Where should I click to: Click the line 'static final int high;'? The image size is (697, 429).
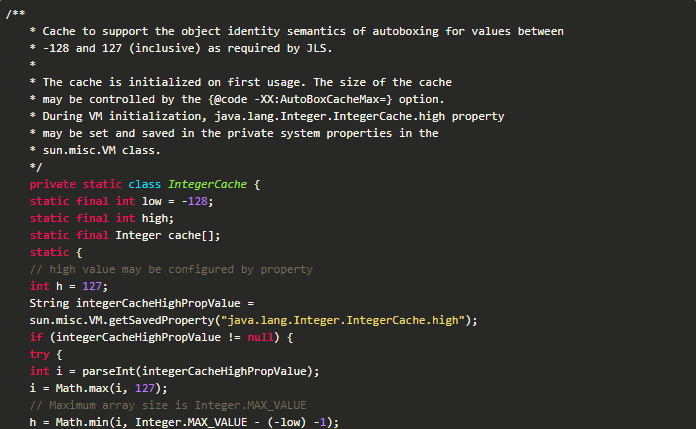tap(102, 218)
